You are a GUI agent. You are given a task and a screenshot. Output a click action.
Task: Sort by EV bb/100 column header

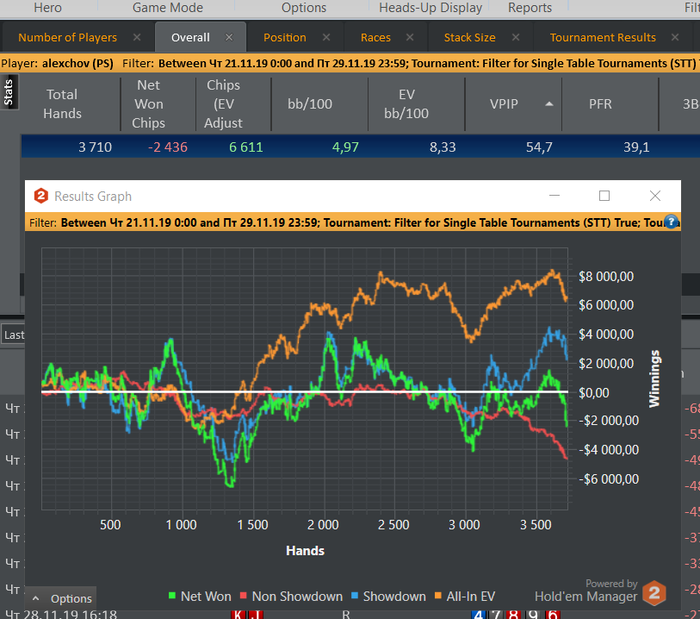point(406,104)
